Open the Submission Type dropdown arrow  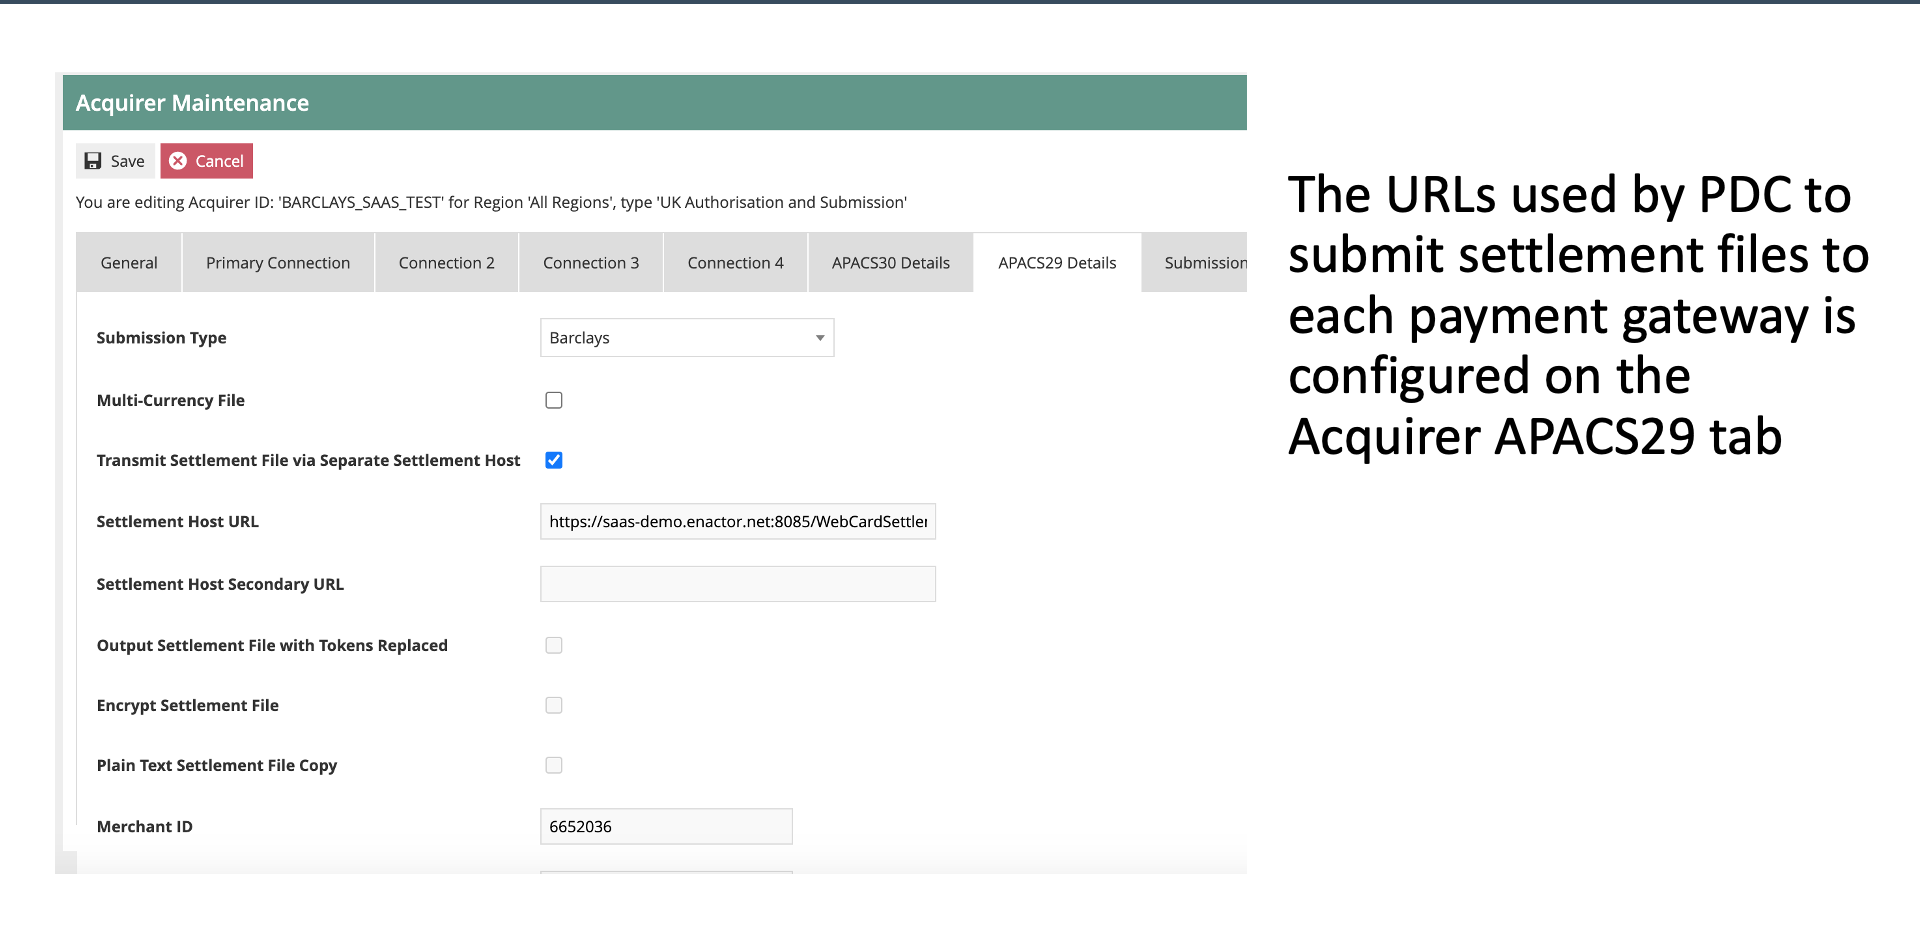pos(819,337)
